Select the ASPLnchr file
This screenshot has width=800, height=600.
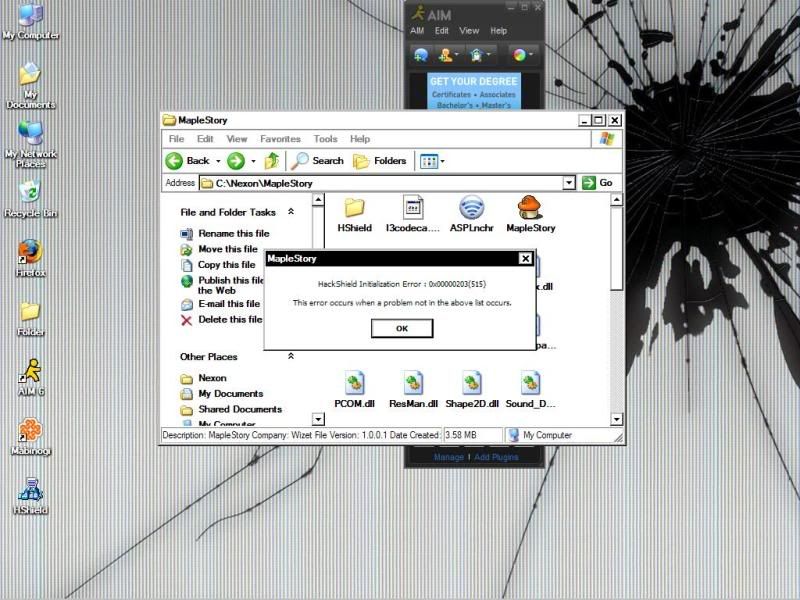tap(471, 214)
